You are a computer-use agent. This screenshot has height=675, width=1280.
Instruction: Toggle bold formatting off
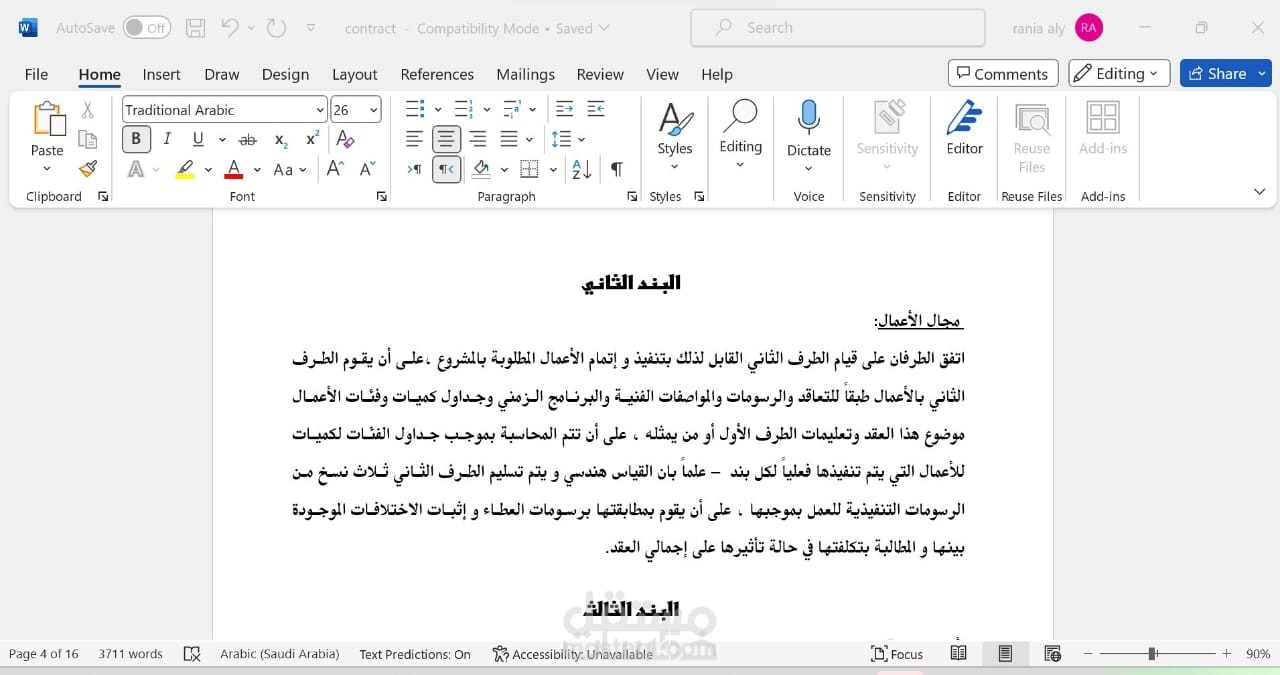(x=136, y=139)
